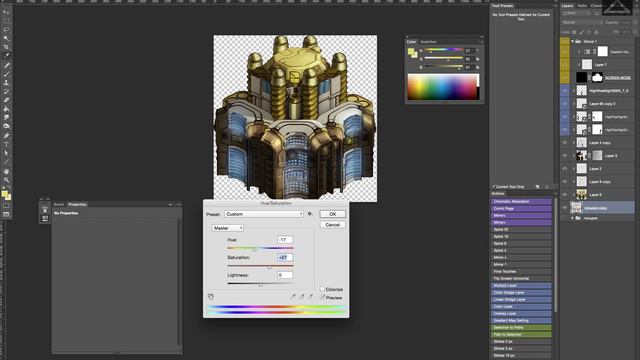Open the layer blend mode dropdown
The height and width of the screenshot is (360, 640).
point(581,22)
